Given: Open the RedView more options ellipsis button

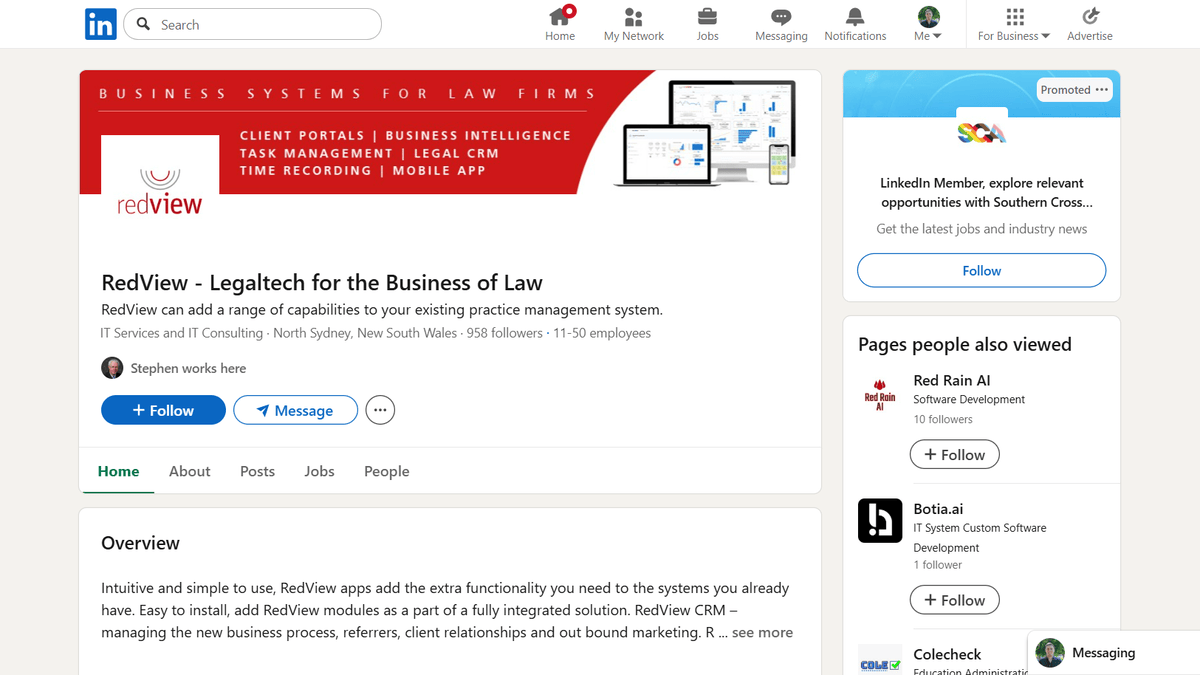Looking at the screenshot, I should pos(380,410).
